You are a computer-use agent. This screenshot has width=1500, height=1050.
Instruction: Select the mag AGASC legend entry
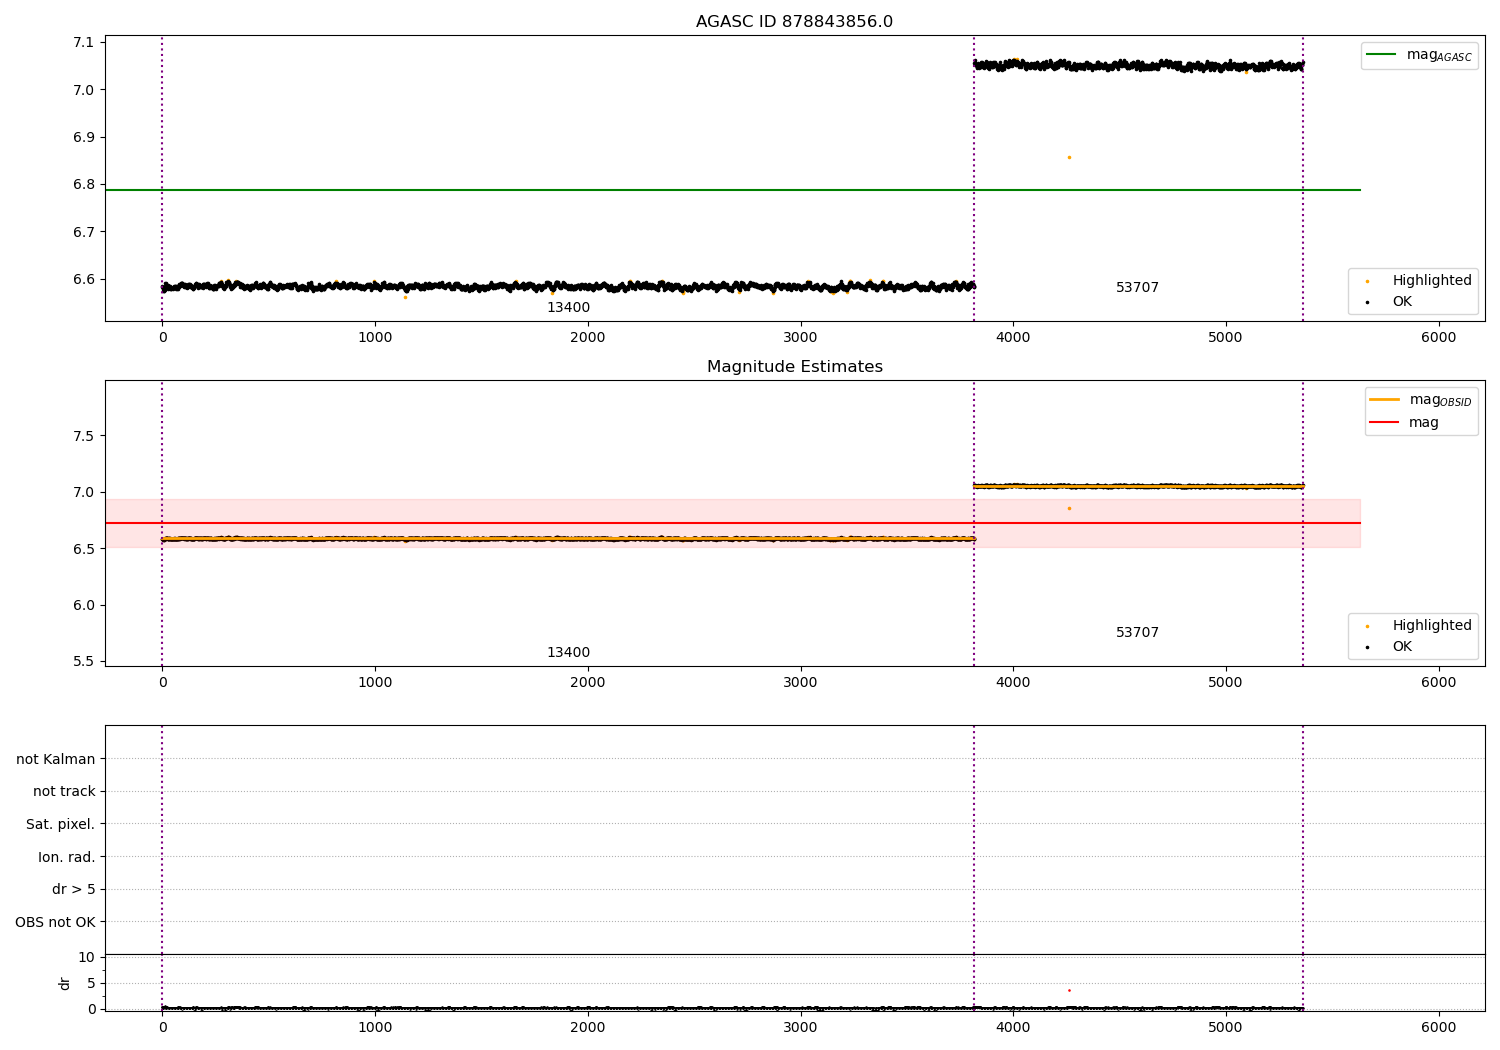1419,56
